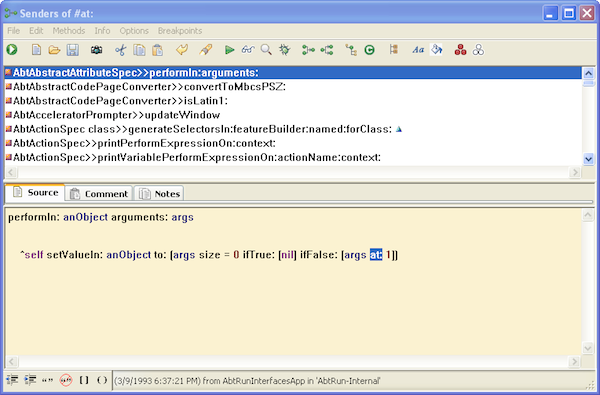The height and width of the screenshot is (395, 600).
Task: Click the camera snapshot icon
Action: click(x=96, y=50)
